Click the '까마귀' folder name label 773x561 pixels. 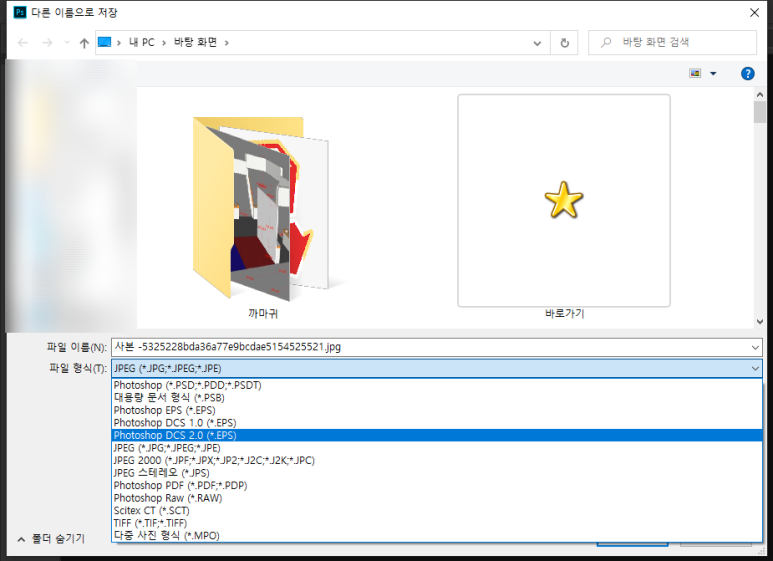click(x=263, y=313)
